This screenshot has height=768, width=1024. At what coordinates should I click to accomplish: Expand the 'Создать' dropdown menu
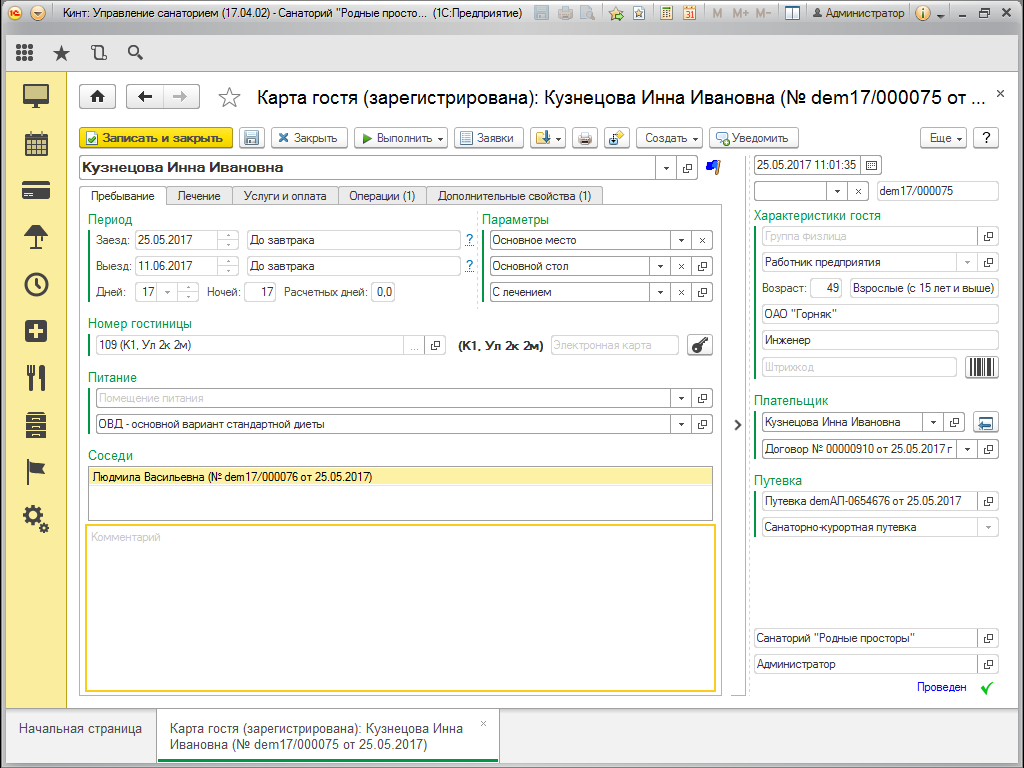670,138
